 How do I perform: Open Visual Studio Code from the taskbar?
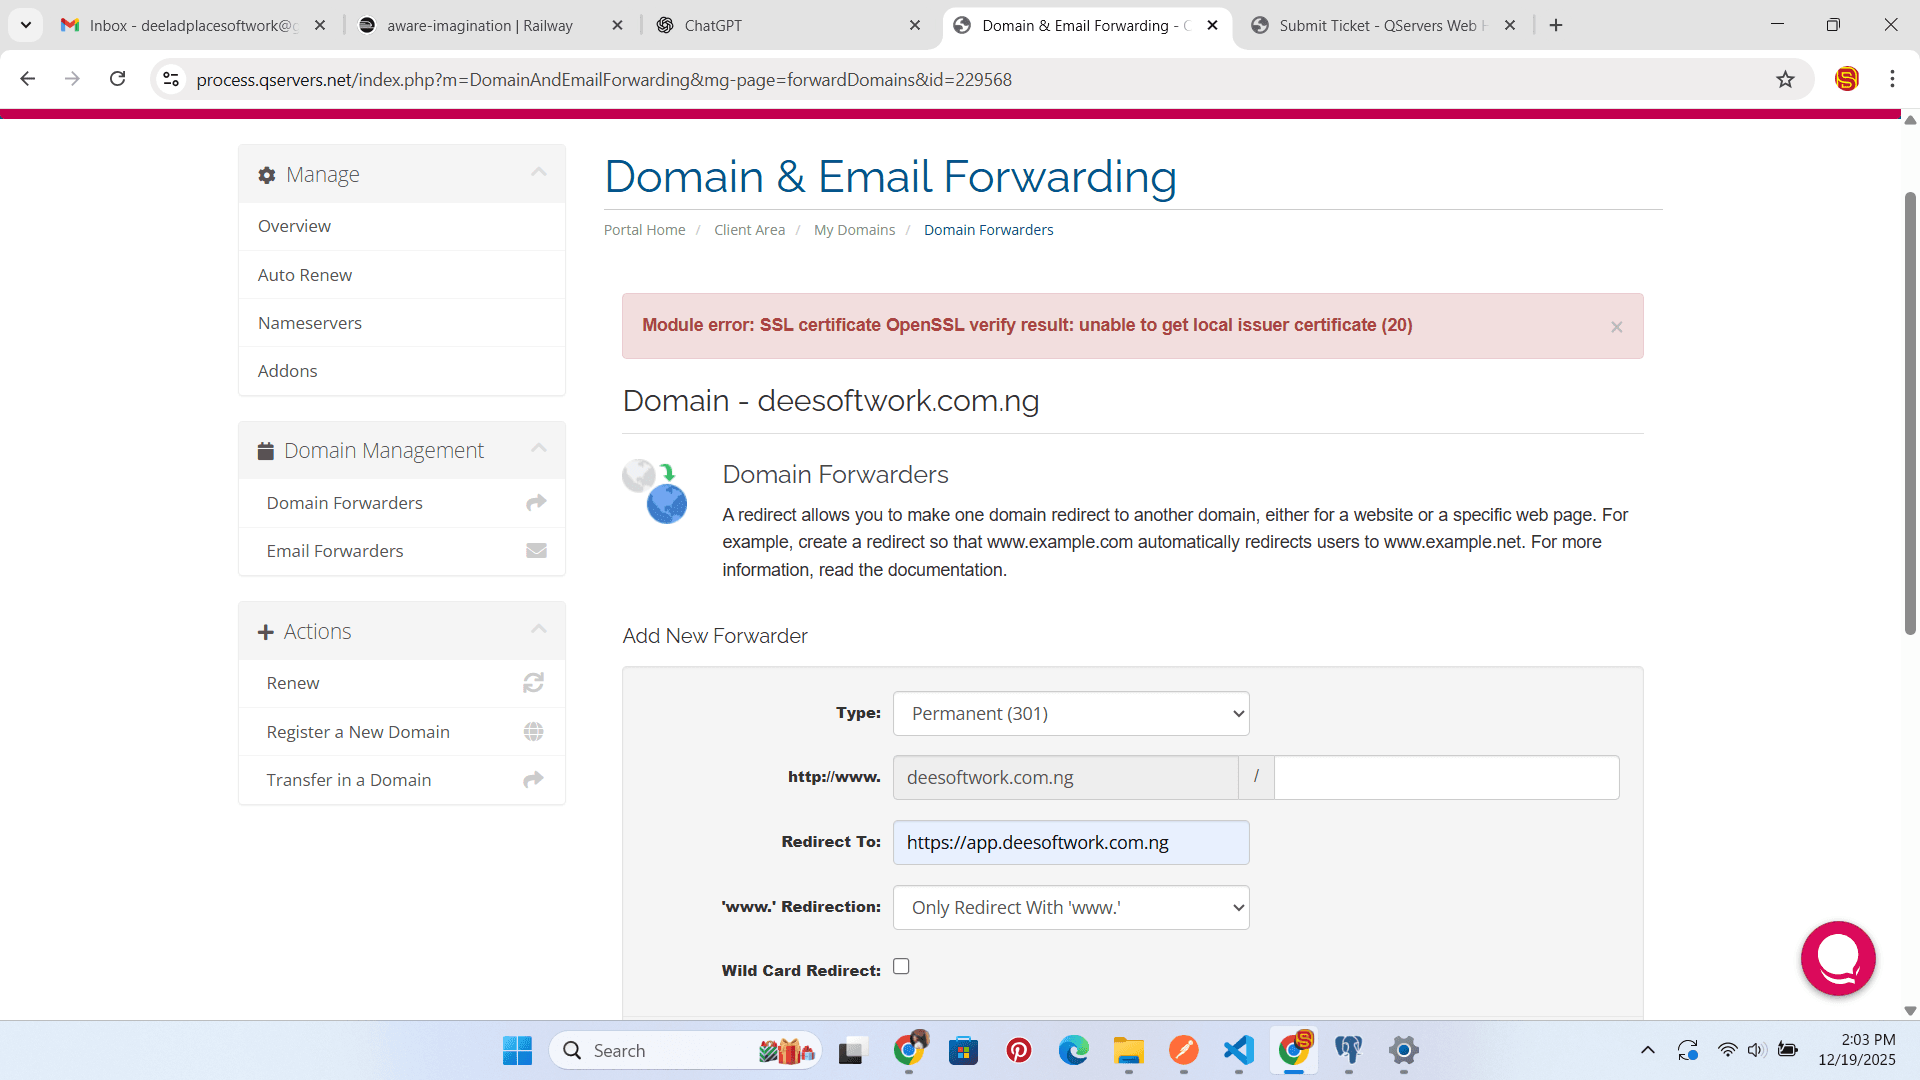click(x=1238, y=1050)
